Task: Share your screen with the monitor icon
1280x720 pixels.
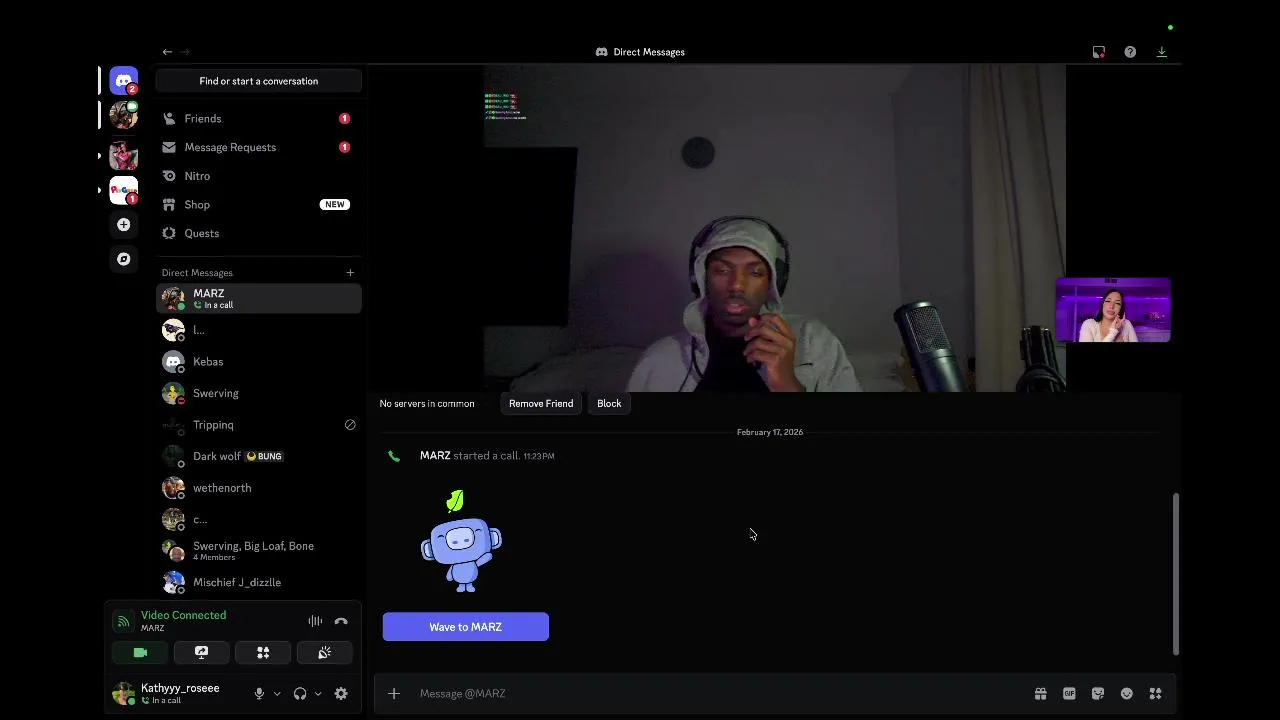Action: click(201, 652)
